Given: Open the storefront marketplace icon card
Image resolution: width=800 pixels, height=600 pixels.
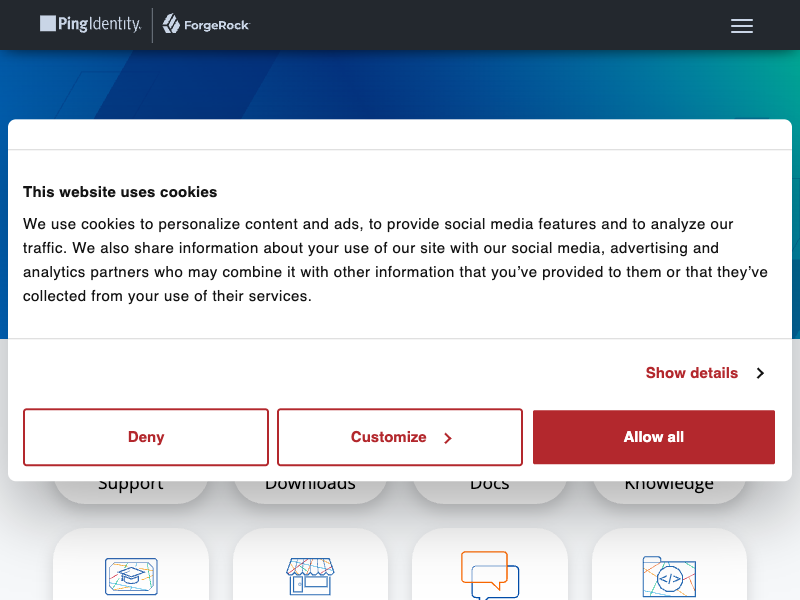Looking at the screenshot, I should click(x=310, y=565).
